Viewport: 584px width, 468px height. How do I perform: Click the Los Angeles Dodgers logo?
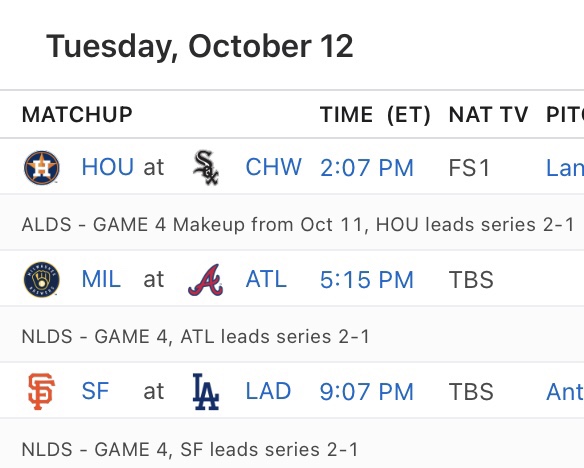(206, 391)
